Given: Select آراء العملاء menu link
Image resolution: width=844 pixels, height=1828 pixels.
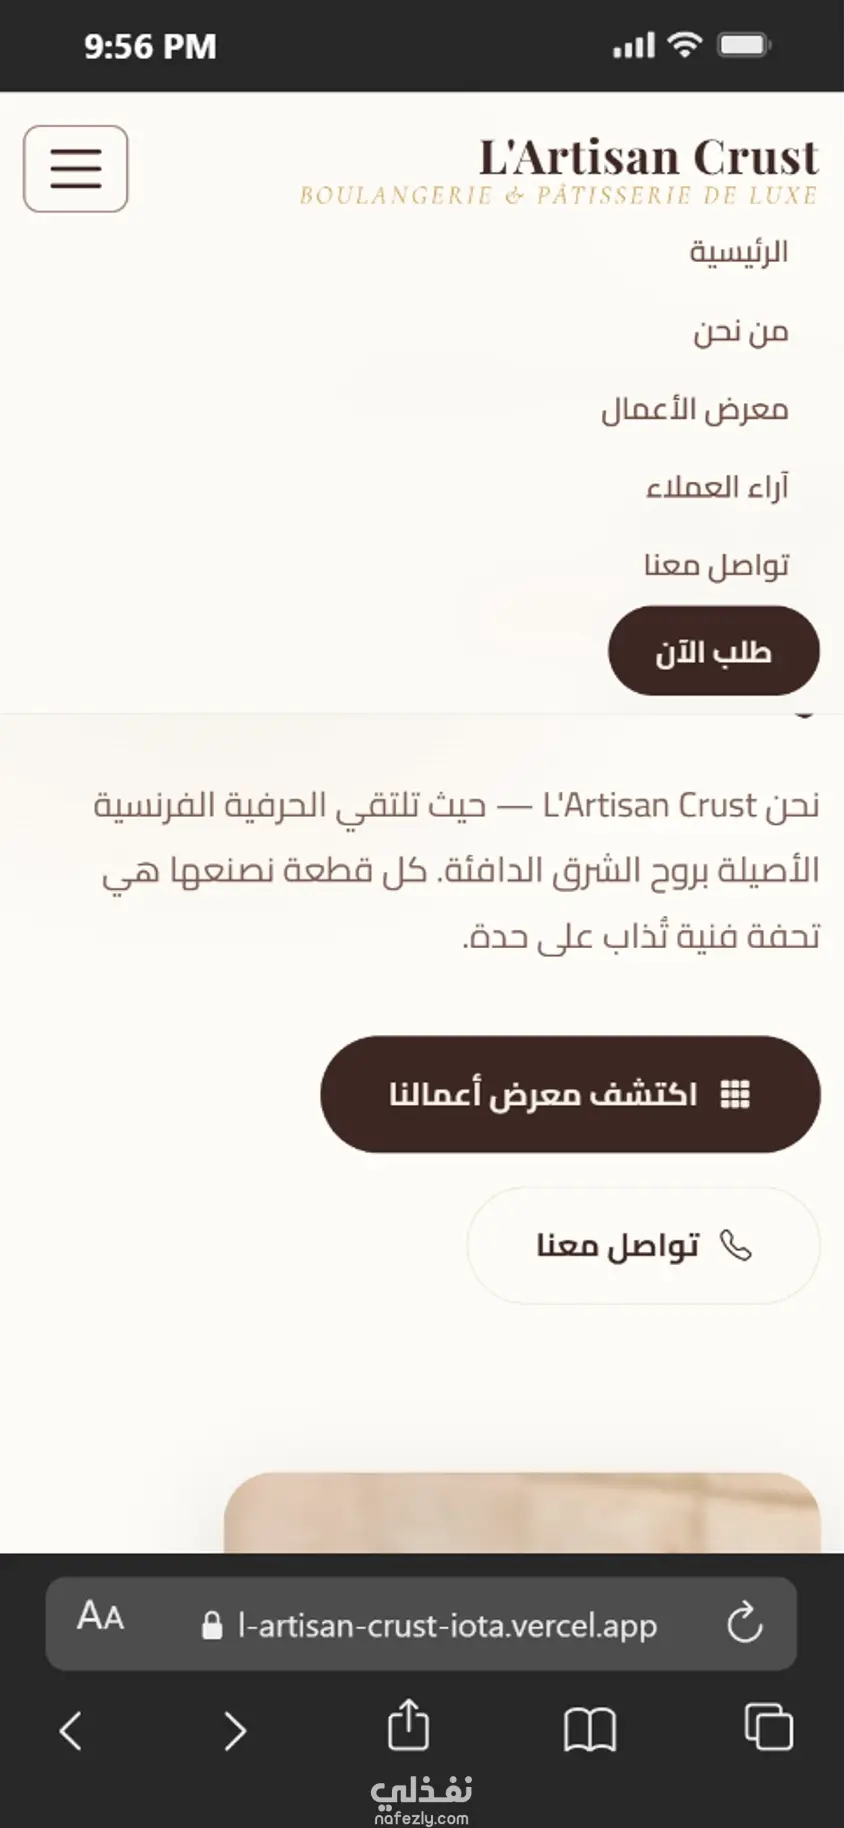Looking at the screenshot, I should click(x=717, y=487).
